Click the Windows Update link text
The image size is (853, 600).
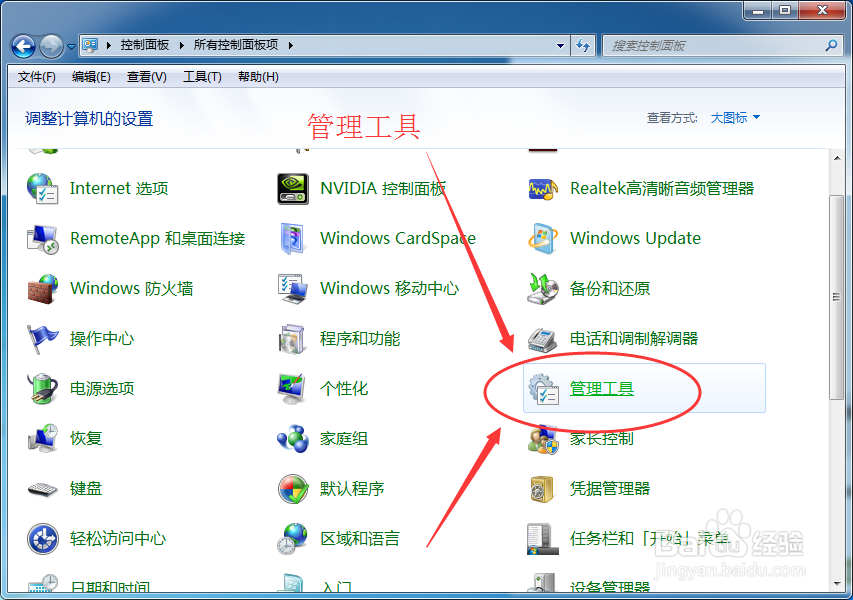coord(635,239)
